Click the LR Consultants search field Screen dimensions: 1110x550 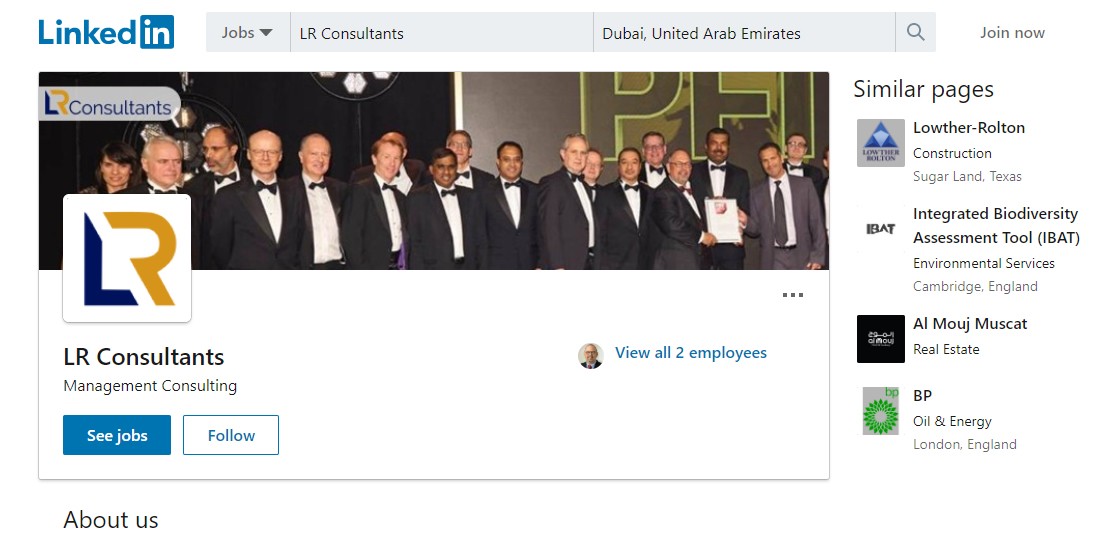click(x=440, y=33)
